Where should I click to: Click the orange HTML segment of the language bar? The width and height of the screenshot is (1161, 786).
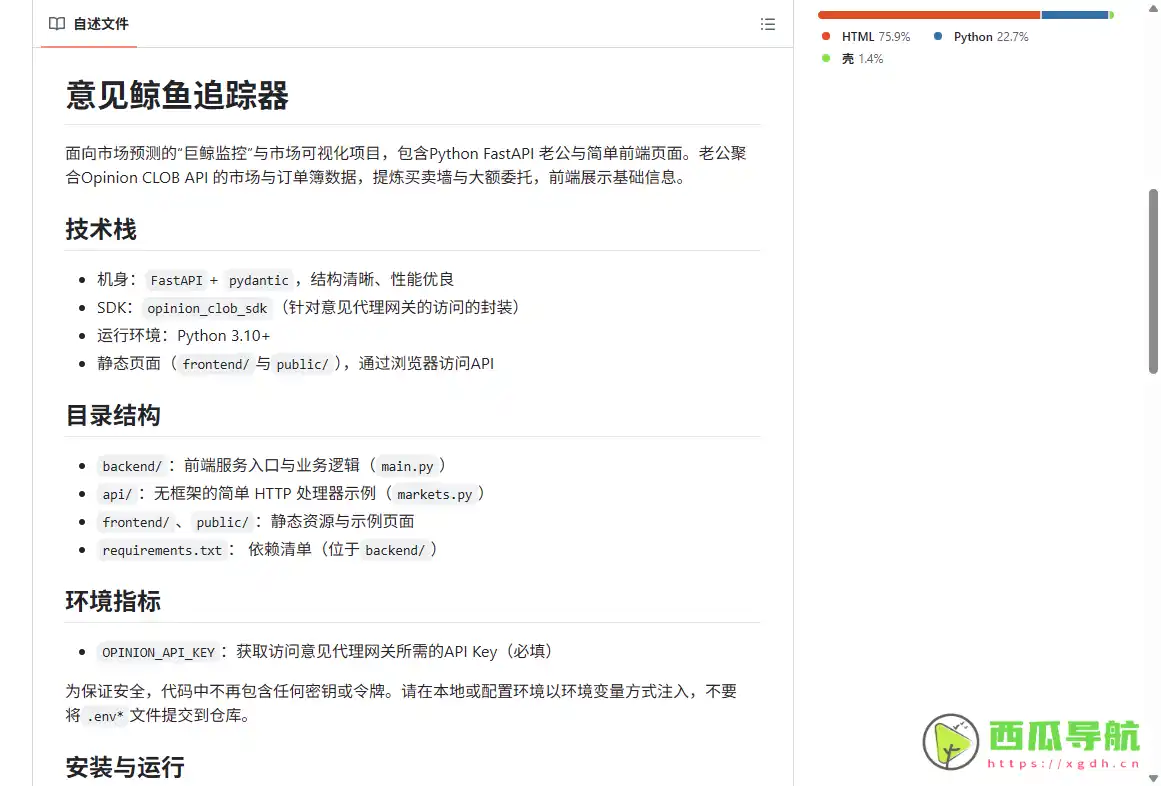click(x=928, y=14)
